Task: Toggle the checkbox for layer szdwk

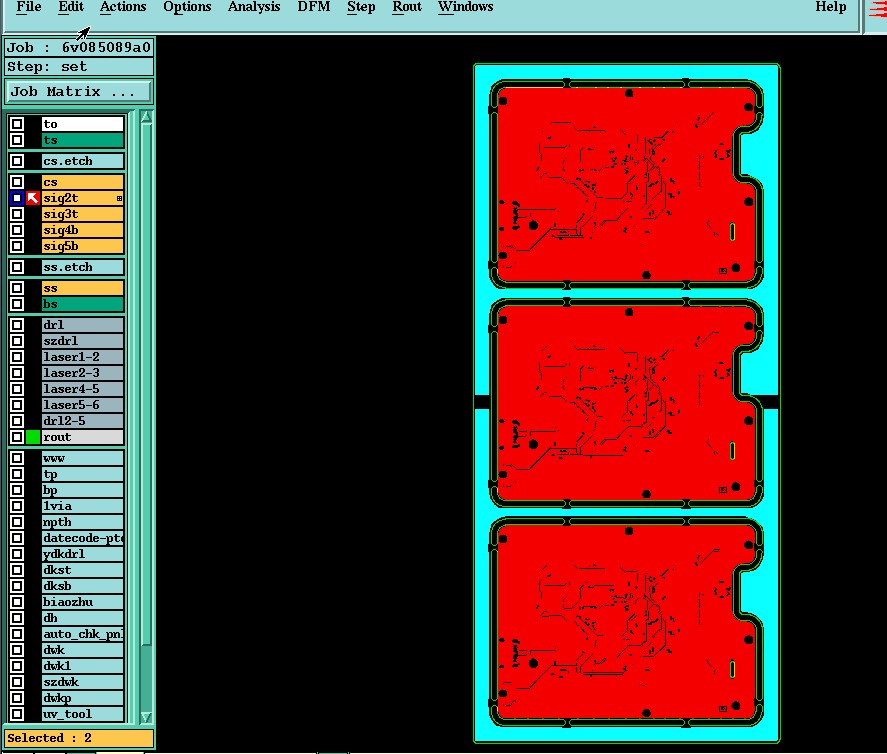Action: pos(17,682)
